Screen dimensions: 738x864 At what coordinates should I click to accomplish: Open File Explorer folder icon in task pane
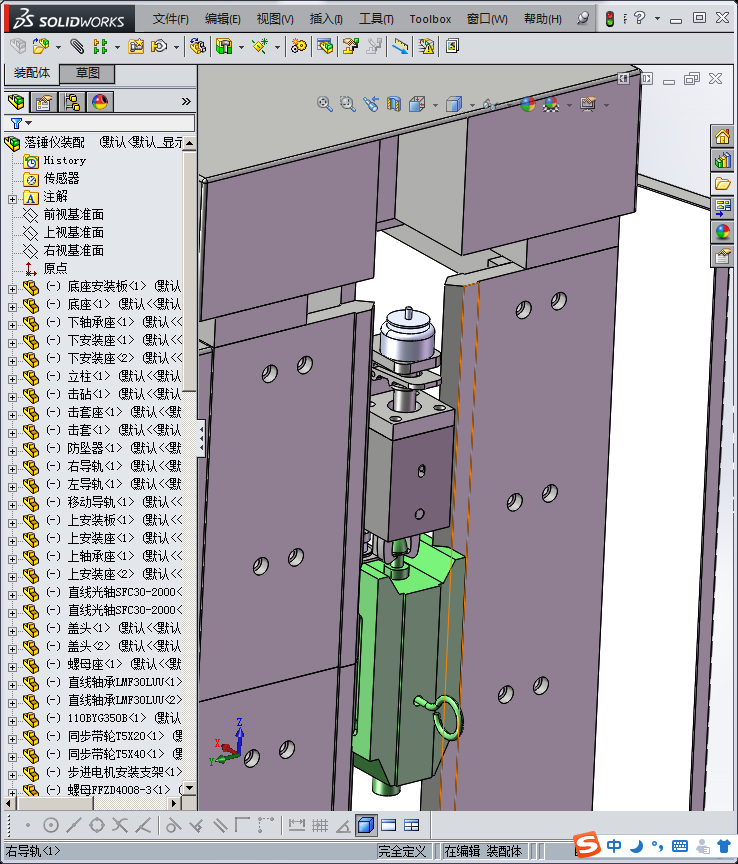pyautogui.click(x=723, y=183)
